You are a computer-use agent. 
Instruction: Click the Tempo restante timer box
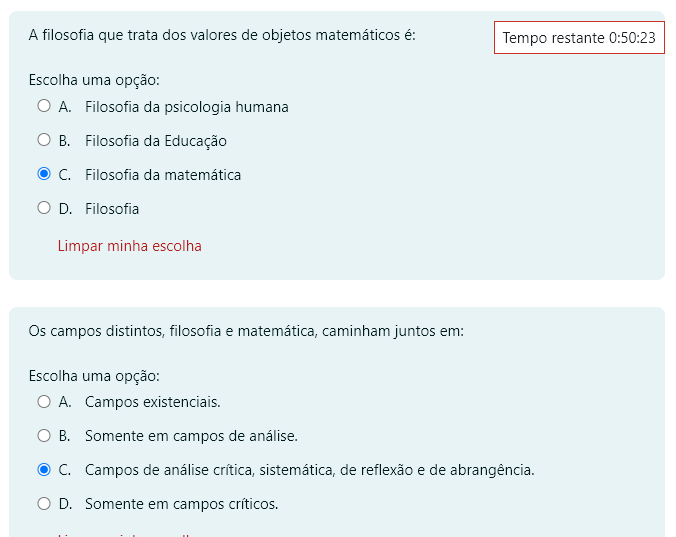pos(579,37)
